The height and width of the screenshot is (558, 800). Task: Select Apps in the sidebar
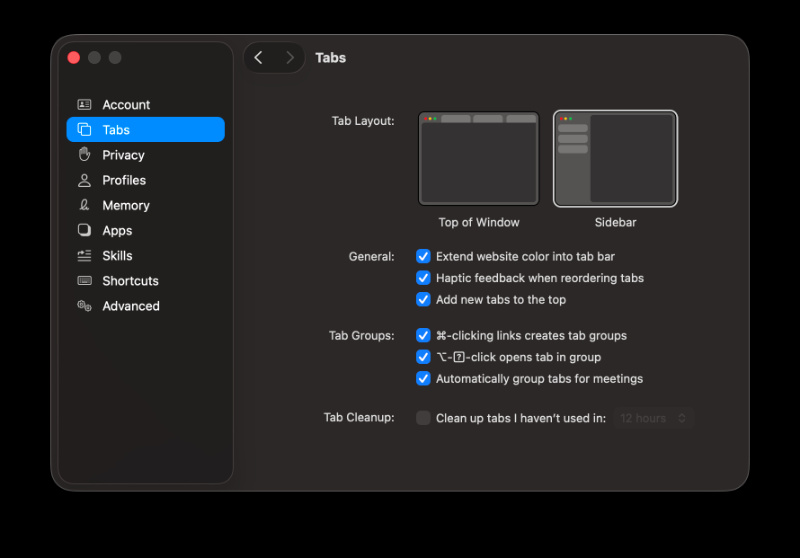[x=145, y=230]
